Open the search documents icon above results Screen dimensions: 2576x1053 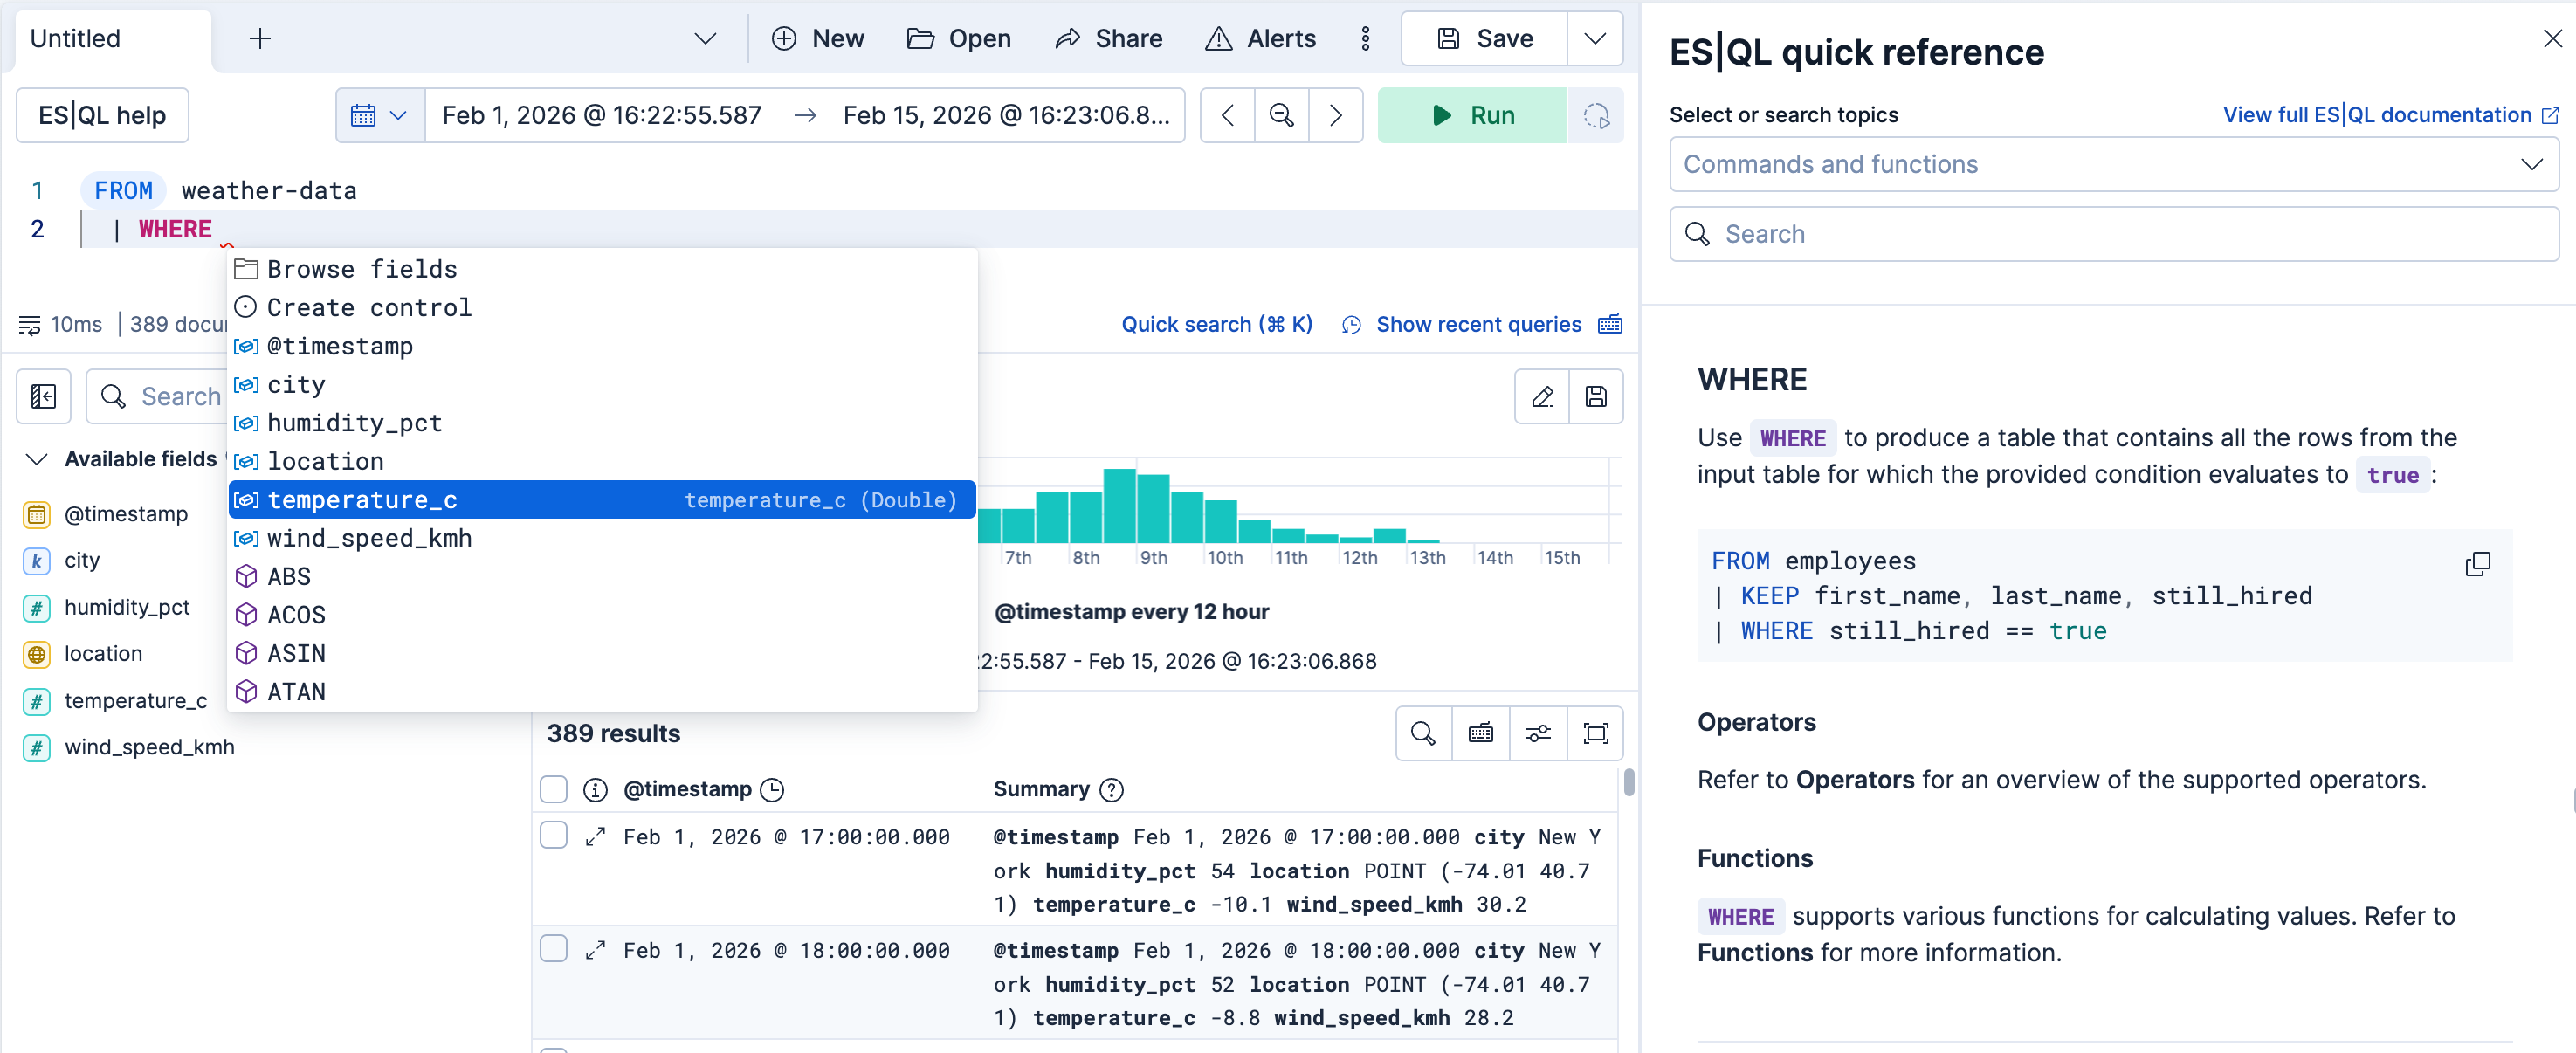[1423, 733]
